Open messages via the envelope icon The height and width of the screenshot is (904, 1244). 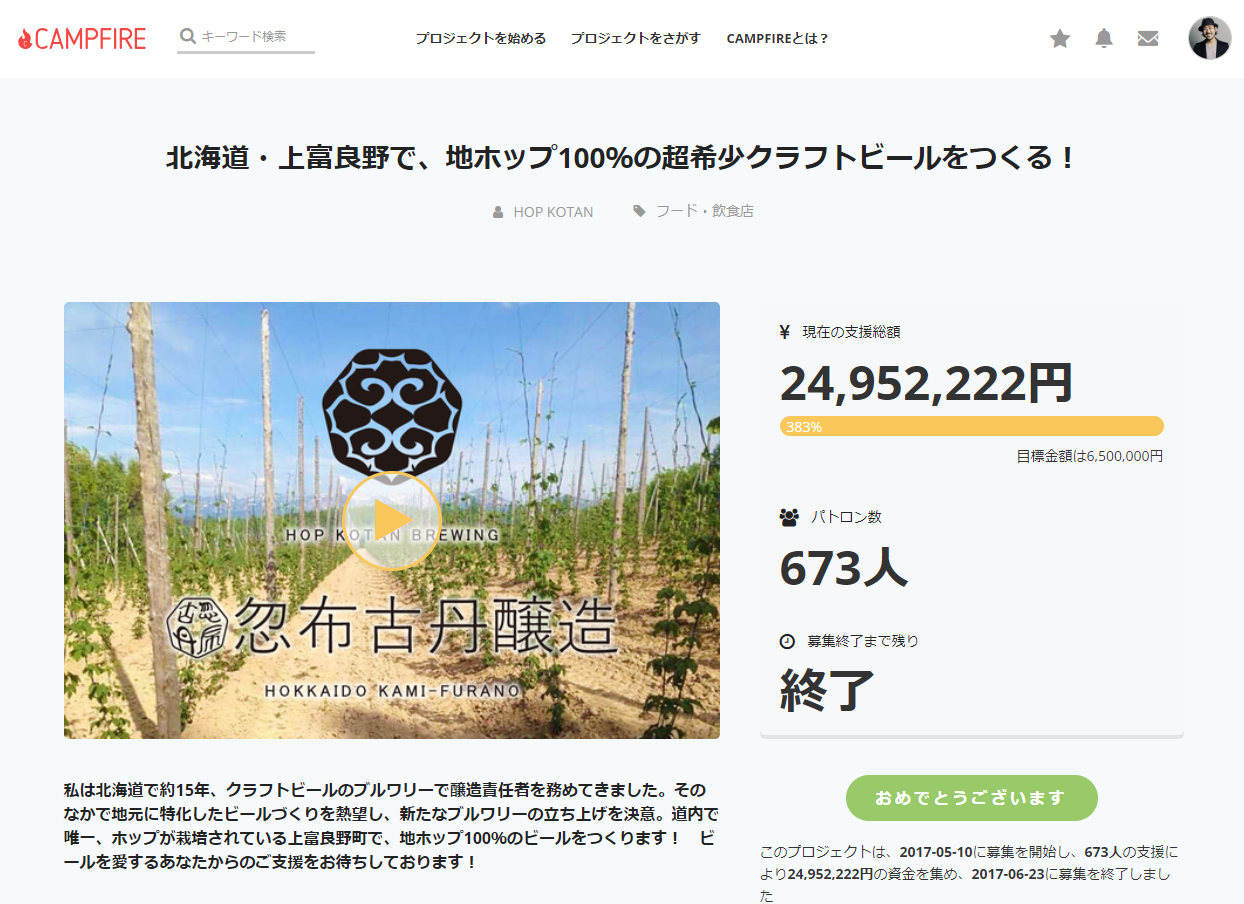point(1147,38)
